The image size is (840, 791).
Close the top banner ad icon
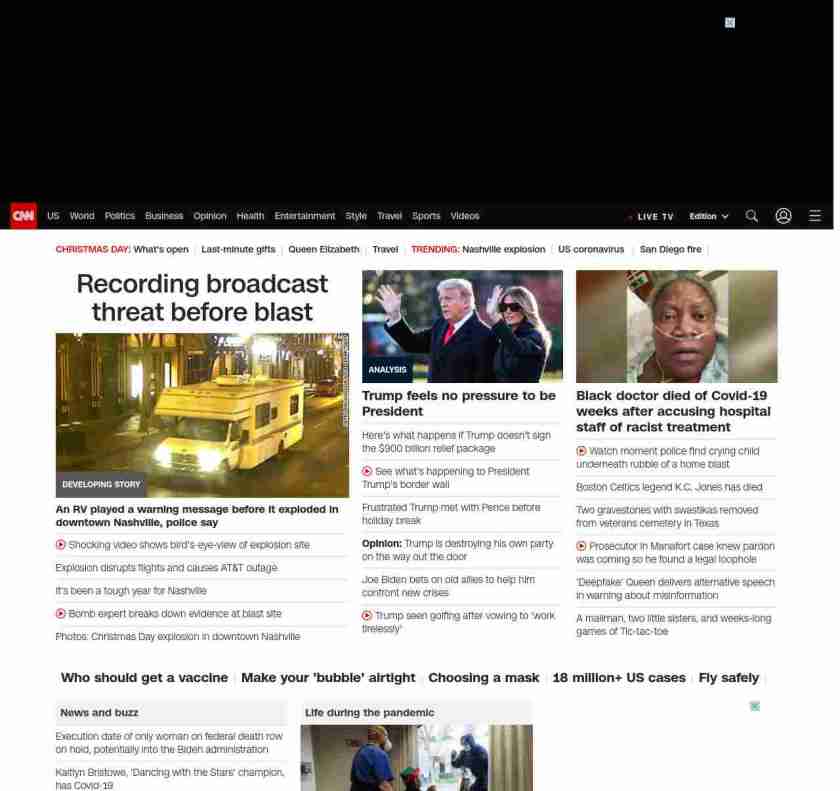tap(730, 23)
